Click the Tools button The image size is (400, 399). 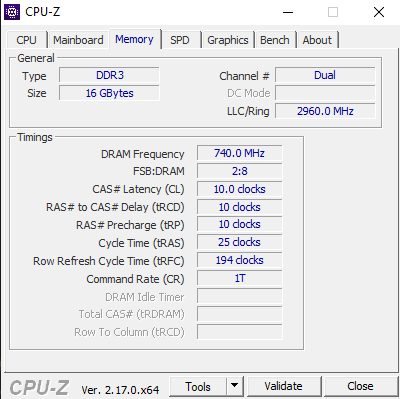pyautogui.click(x=198, y=386)
